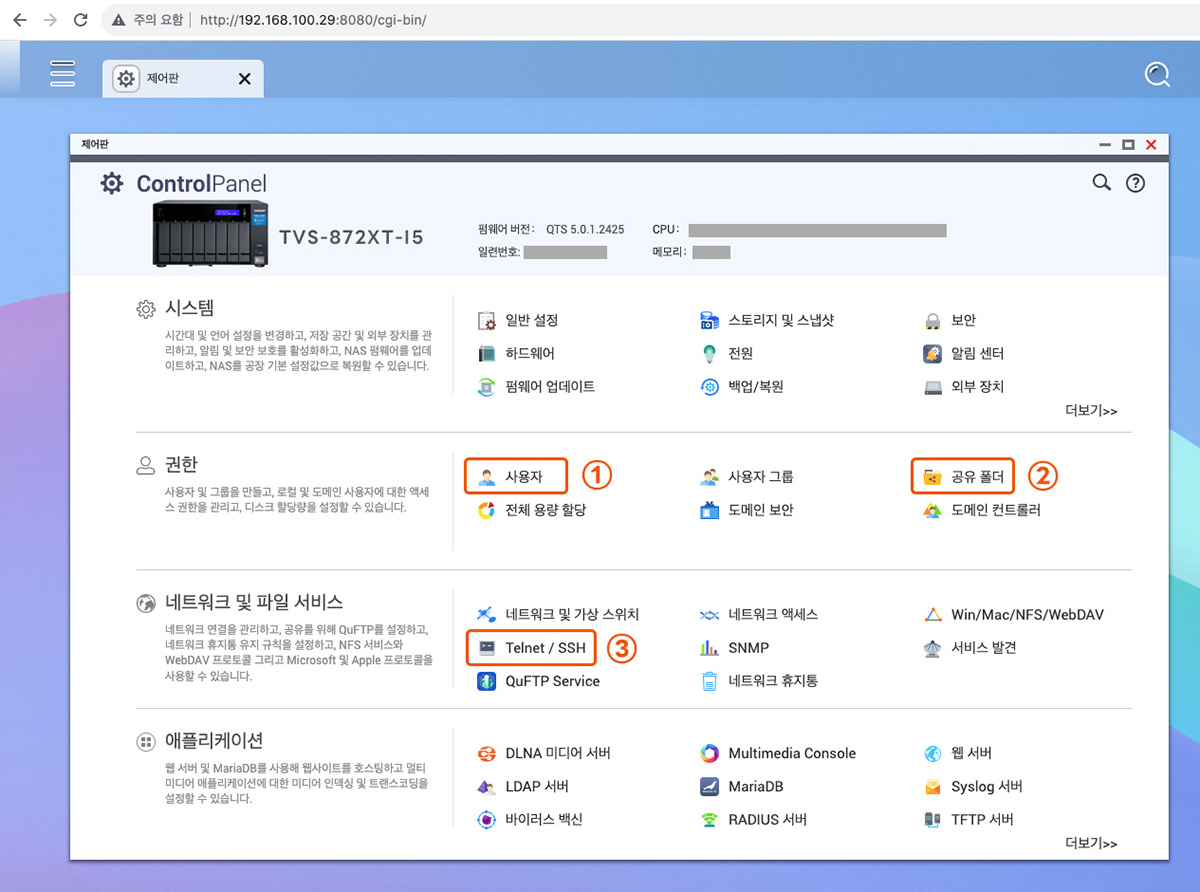Image resolution: width=1200 pixels, height=892 pixels.
Task: Open Control Panel help question mark
Action: click(x=1135, y=183)
